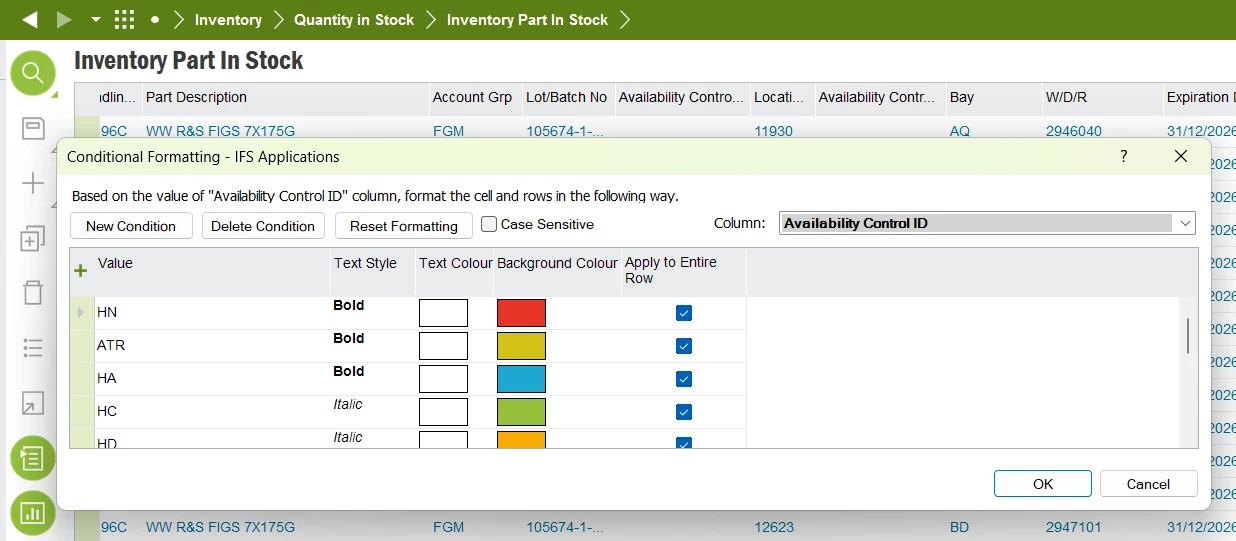This screenshot has width=1236, height=541.
Task: Click the save icon in the sidebar
Action: 33,128
